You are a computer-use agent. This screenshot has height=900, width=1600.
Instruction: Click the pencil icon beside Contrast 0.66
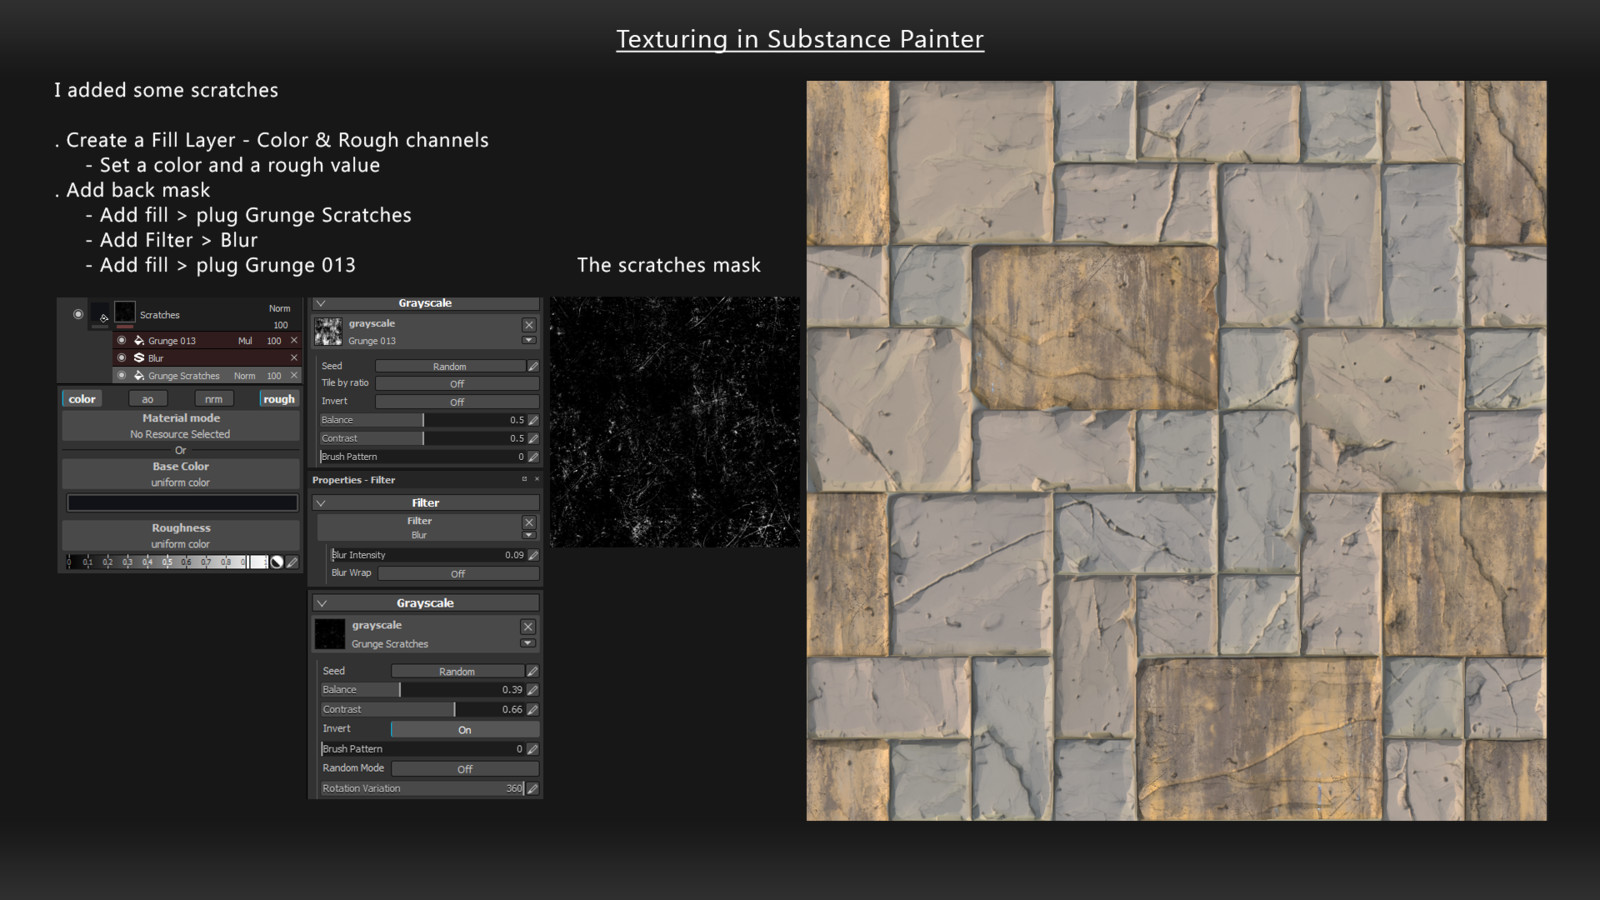point(532,709)
